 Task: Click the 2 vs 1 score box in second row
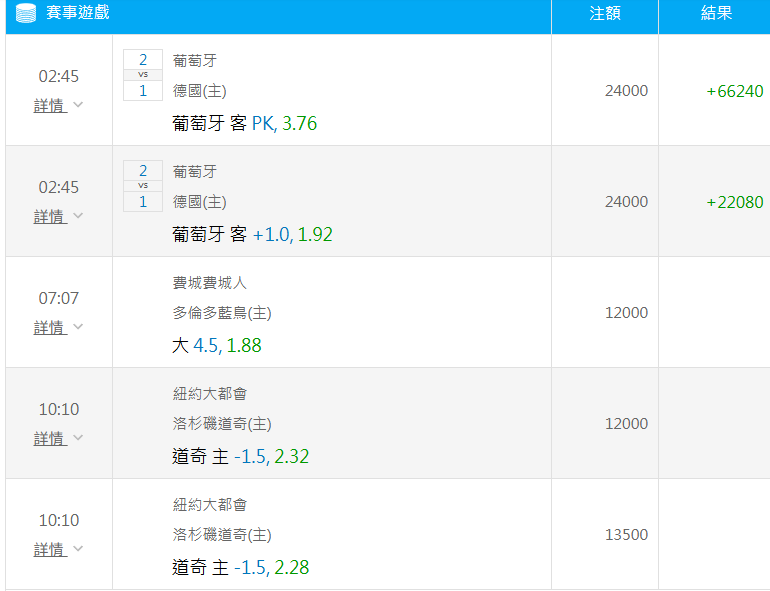point(143,186)
